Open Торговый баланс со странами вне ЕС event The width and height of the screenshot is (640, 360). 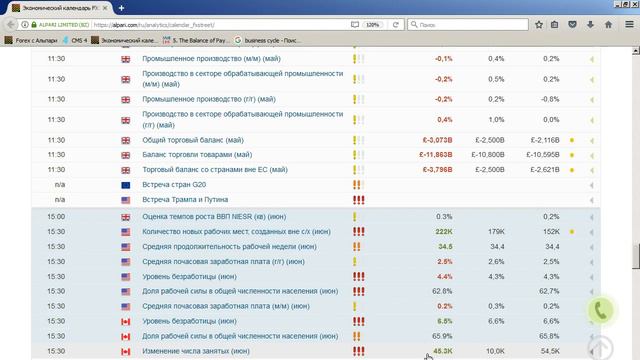pyautogui.click(x=215, y=169)
